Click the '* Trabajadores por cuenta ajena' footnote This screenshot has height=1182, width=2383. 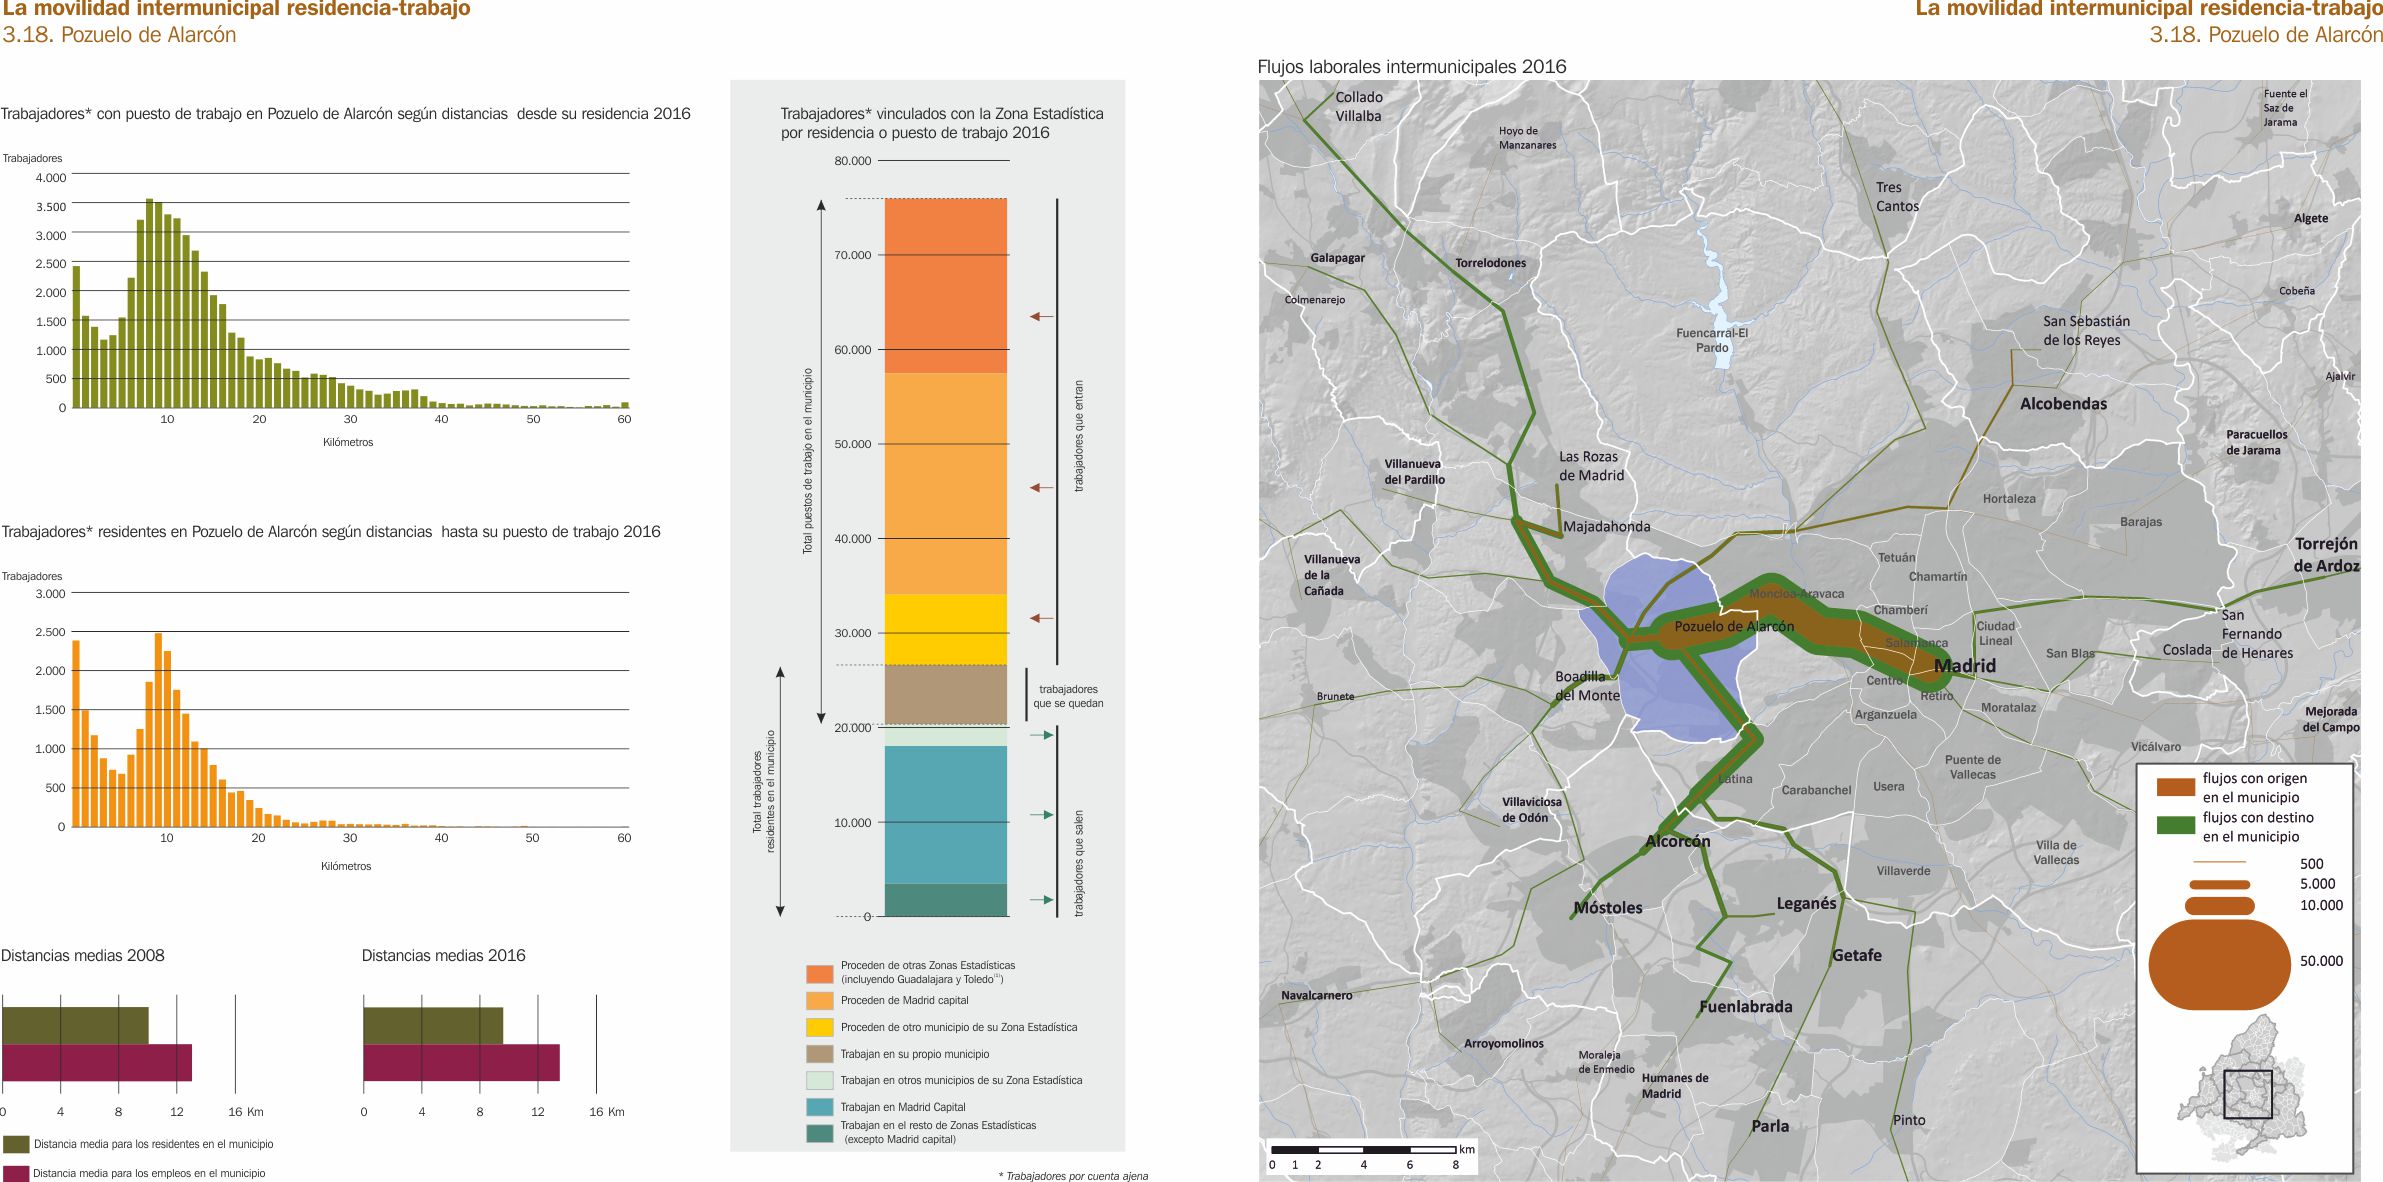(1073, 1176)
